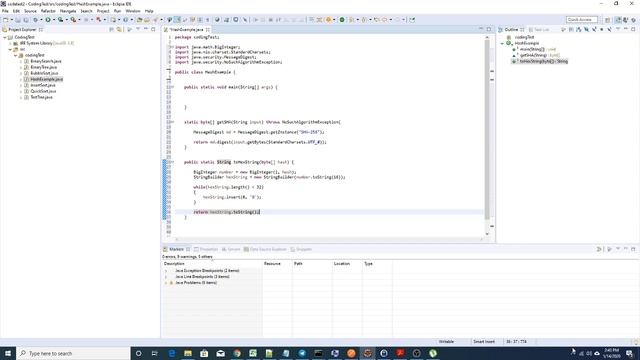Click the Save All toolbar icon
The height and width of the screenshot is (360, 640).
pyautogui.click(x=26, y=20)
